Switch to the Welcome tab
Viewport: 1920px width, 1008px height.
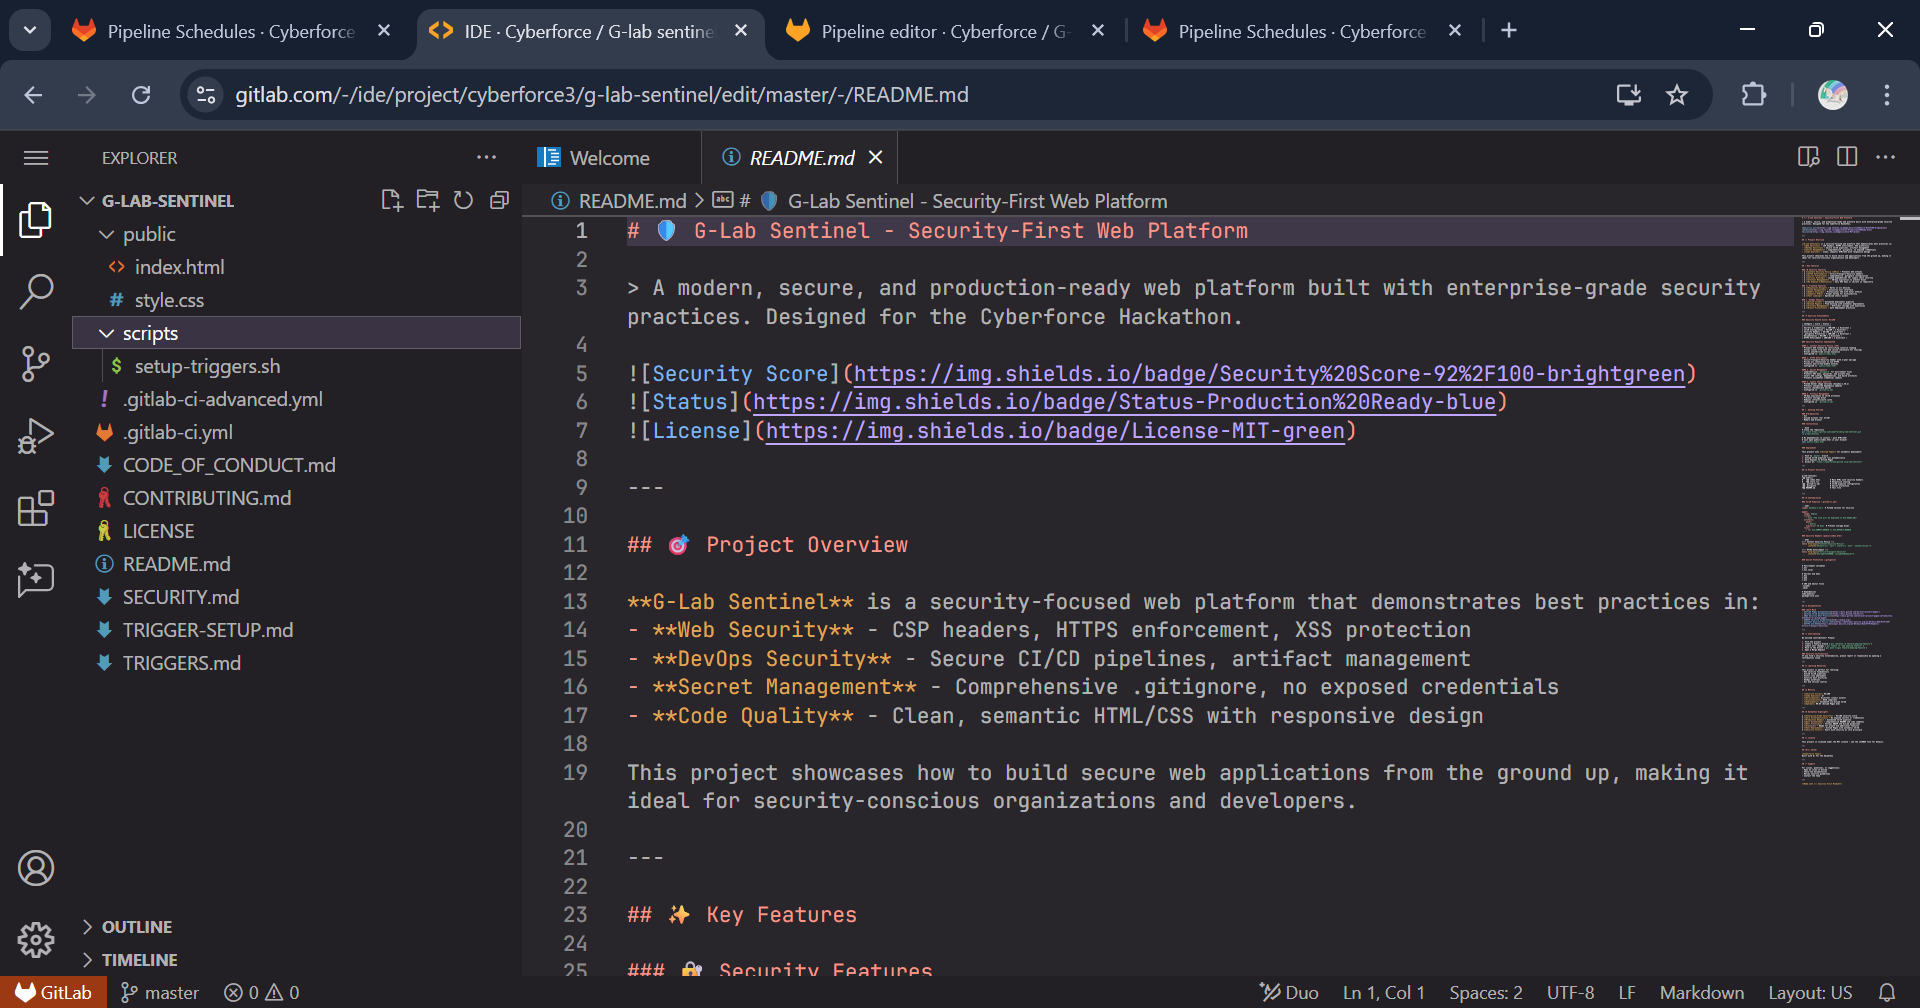coord(609,158)
